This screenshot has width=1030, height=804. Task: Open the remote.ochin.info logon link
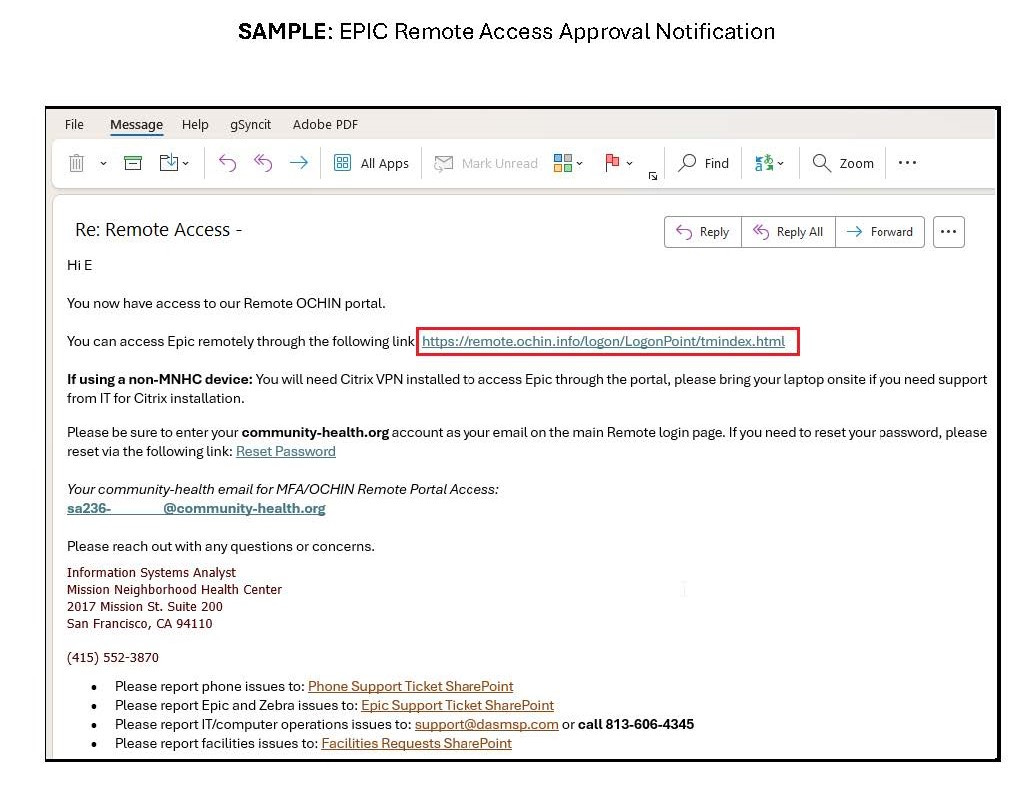[x=603, y=342]
